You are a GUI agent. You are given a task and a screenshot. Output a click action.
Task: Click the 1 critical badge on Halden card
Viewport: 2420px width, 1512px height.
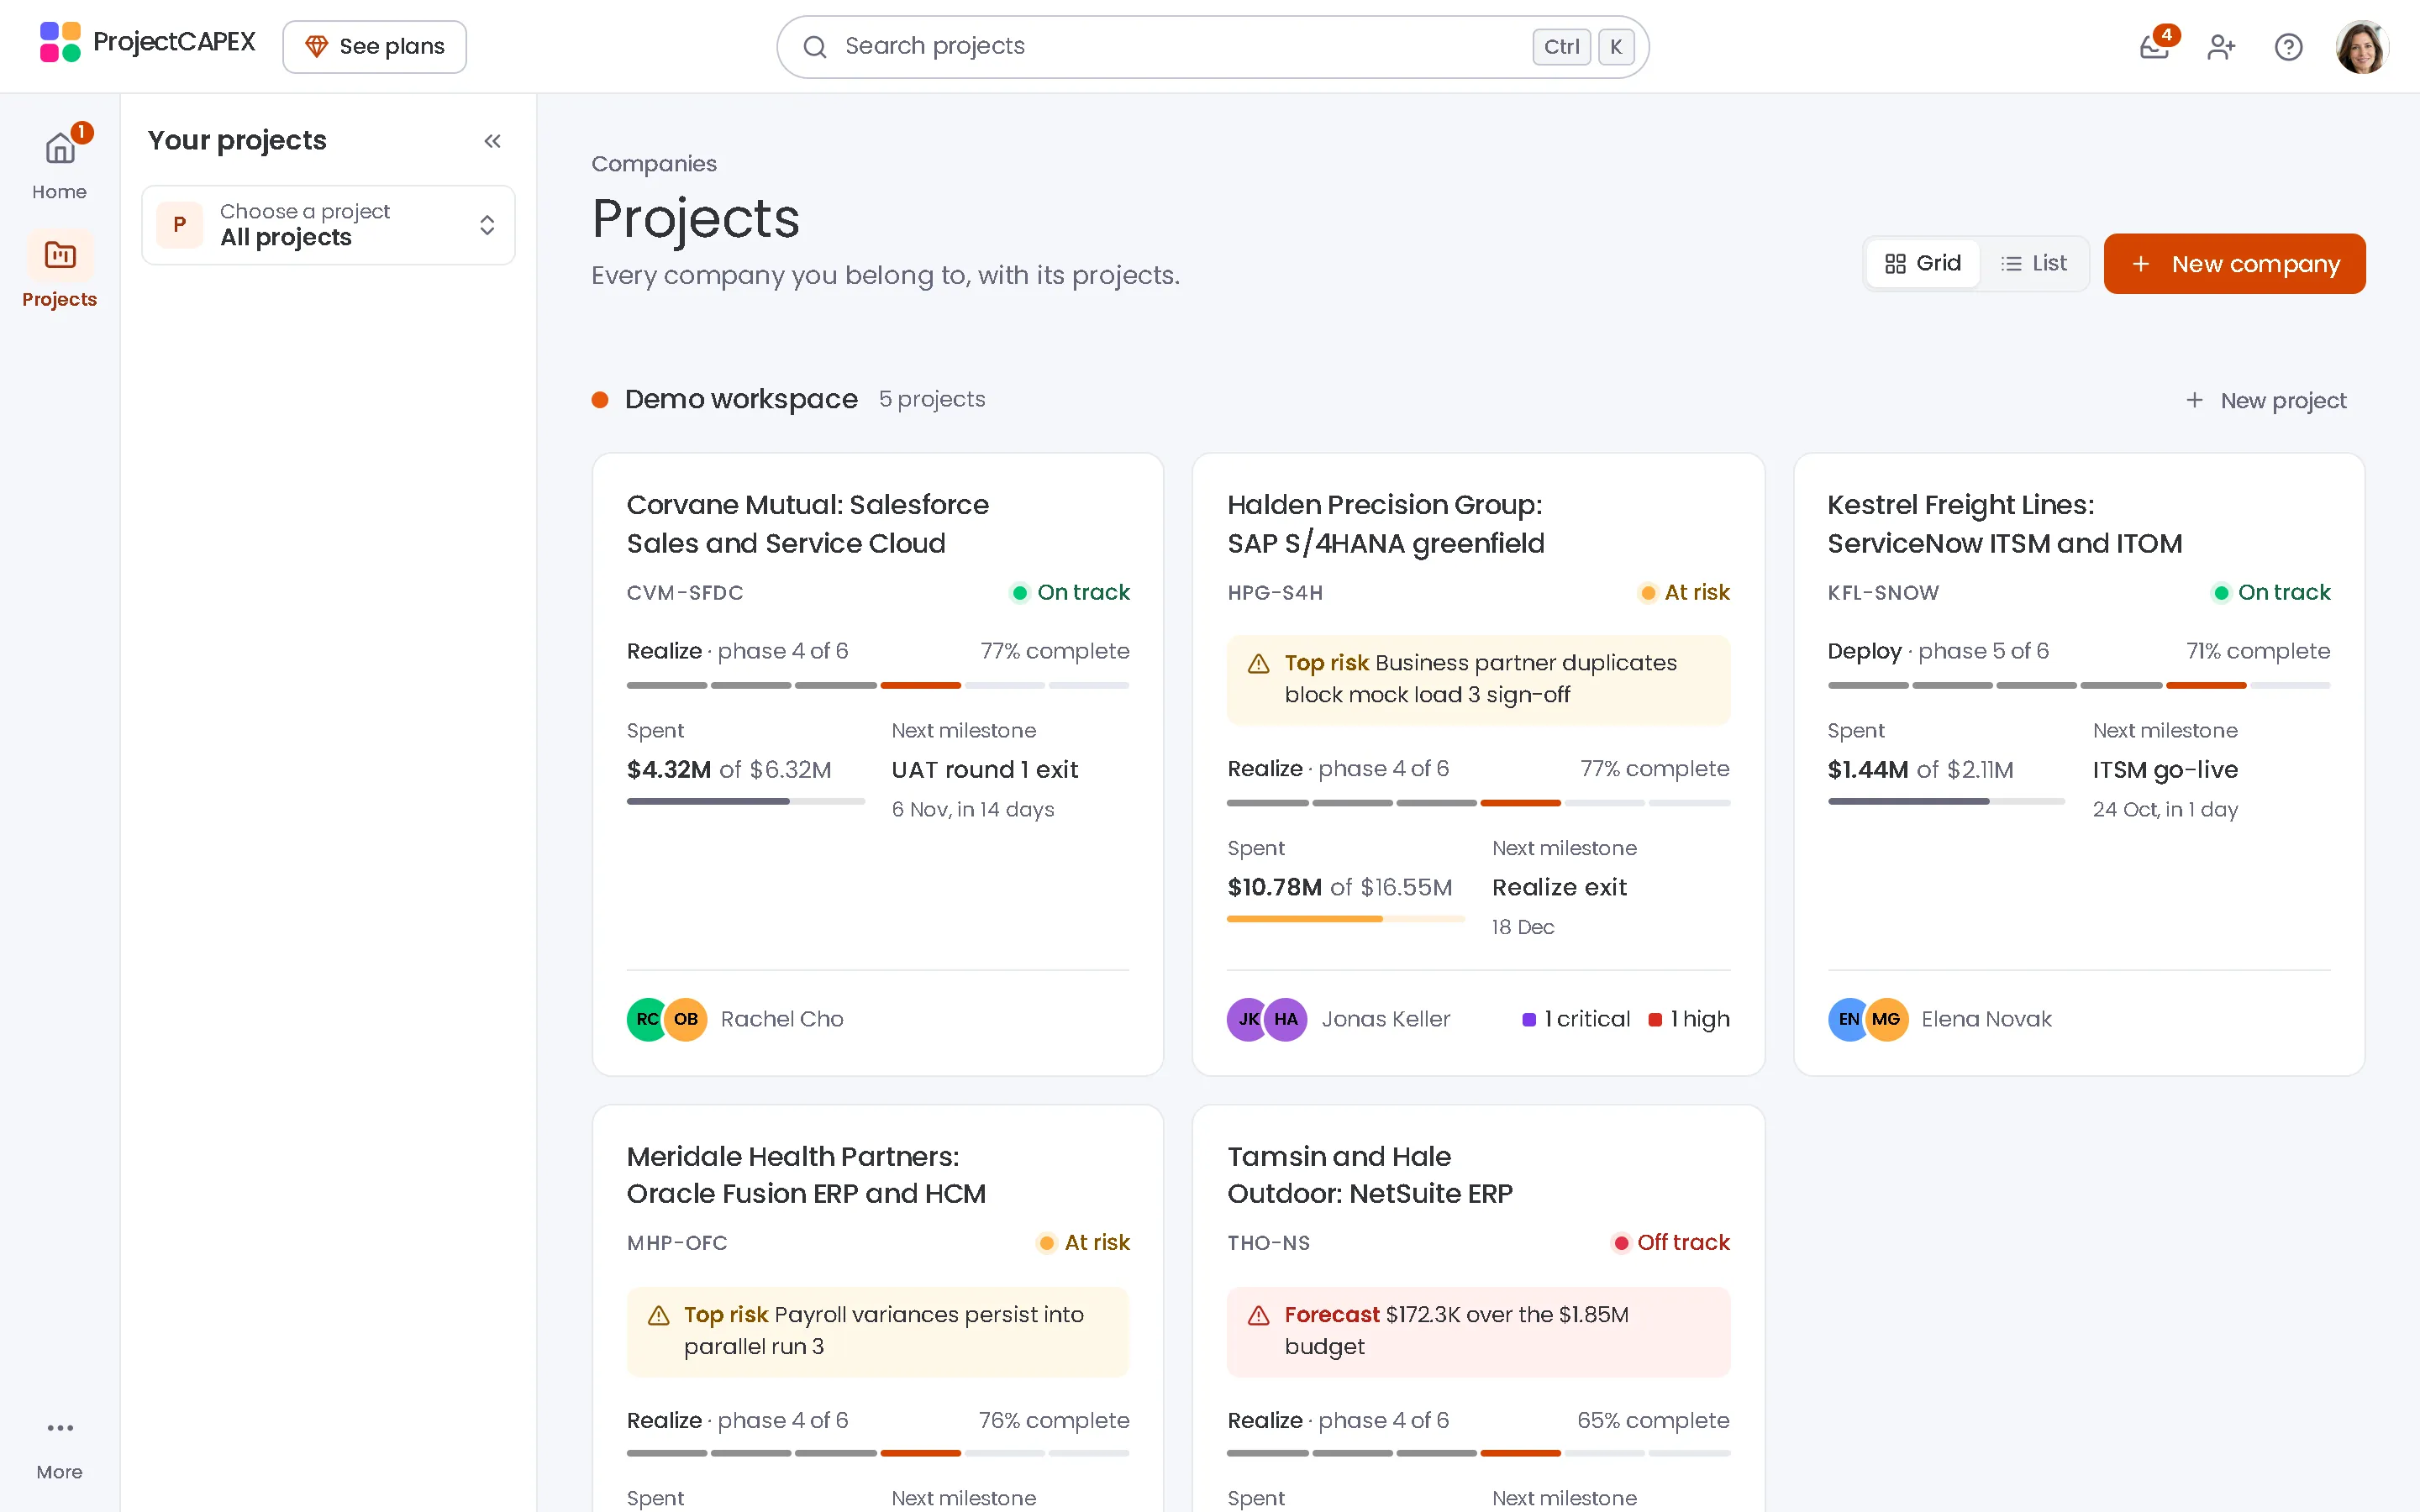[x=1576, y=1019]
